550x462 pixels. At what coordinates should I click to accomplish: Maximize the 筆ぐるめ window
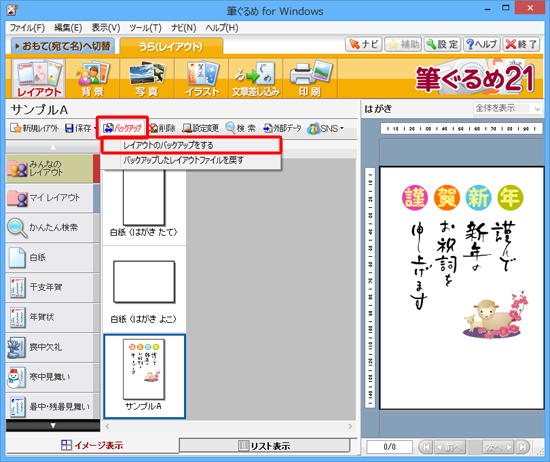tap(505, 8)
